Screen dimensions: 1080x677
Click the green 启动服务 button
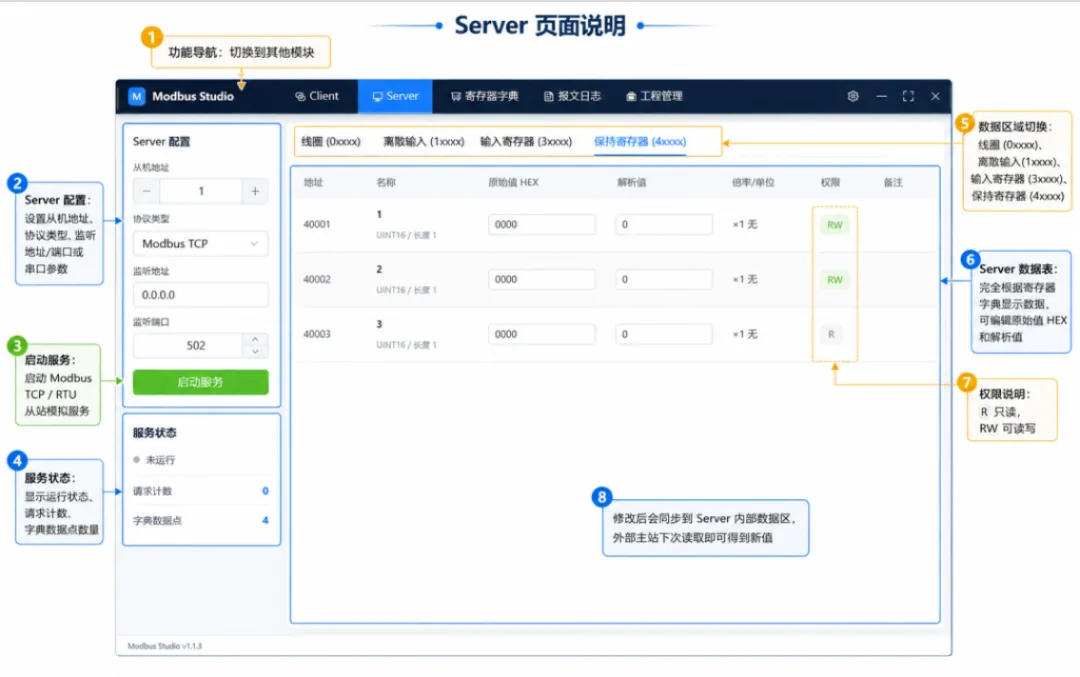[200, 382]
